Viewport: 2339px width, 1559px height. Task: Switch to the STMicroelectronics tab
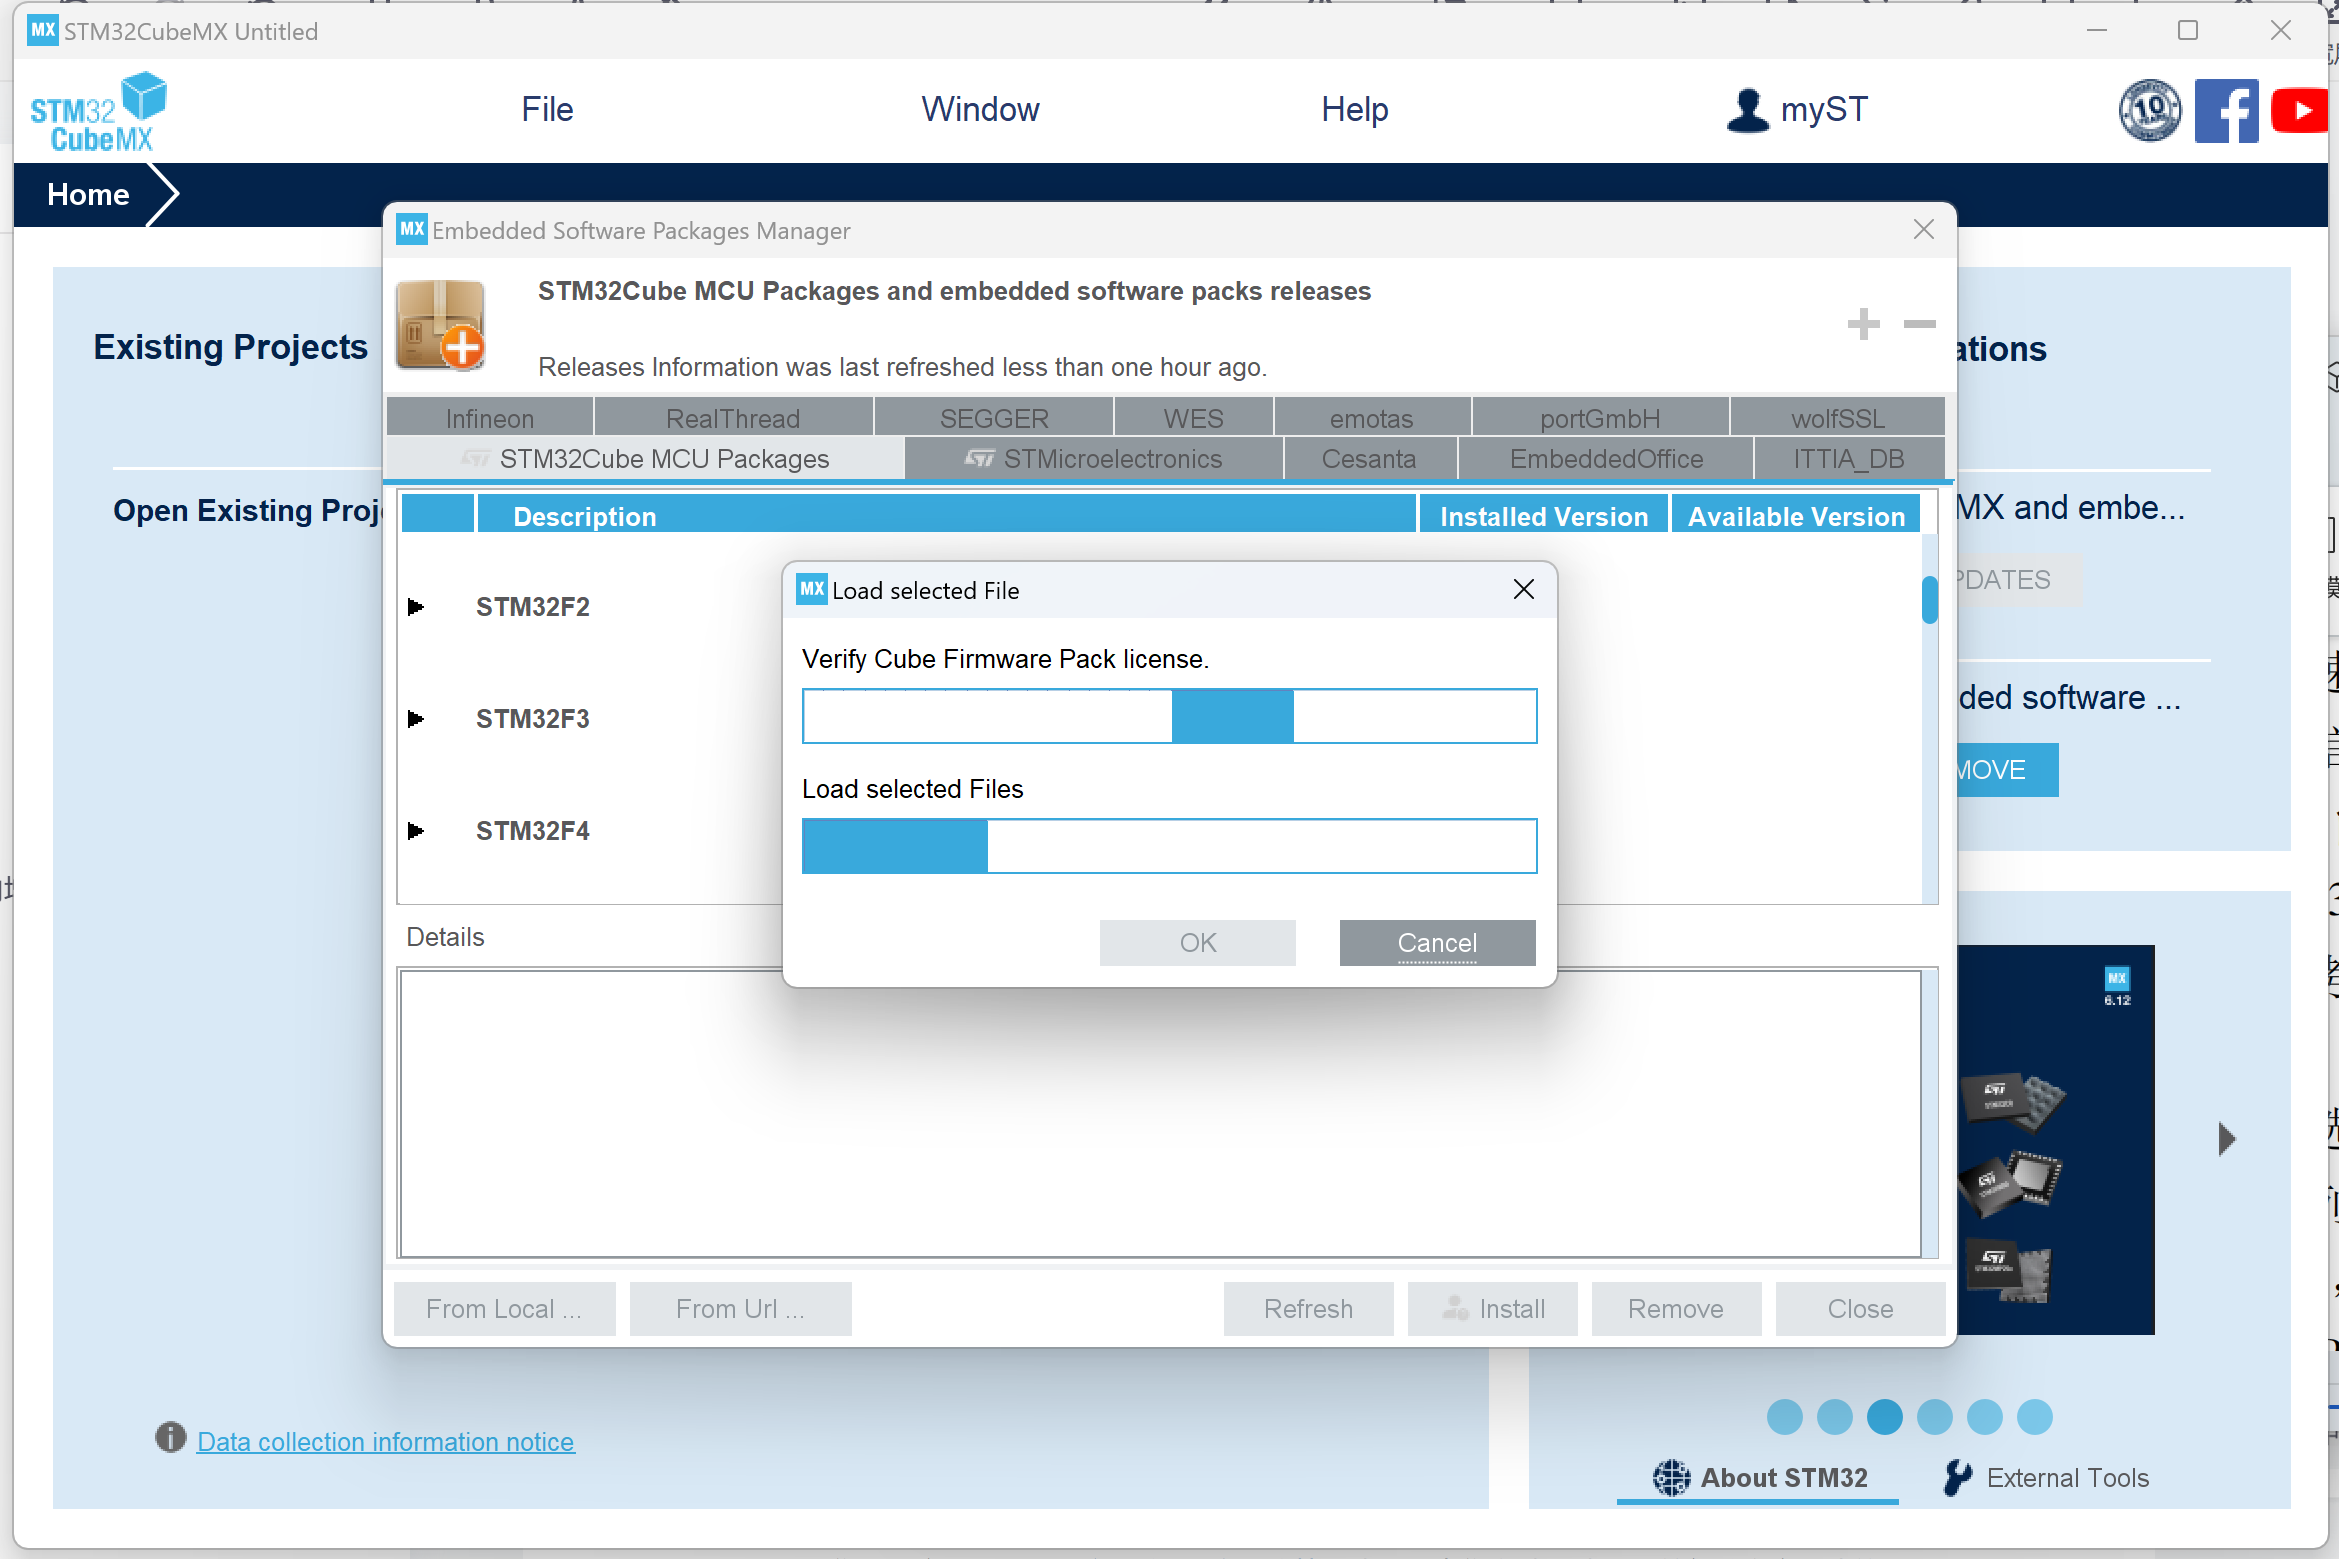(1093, 459)
